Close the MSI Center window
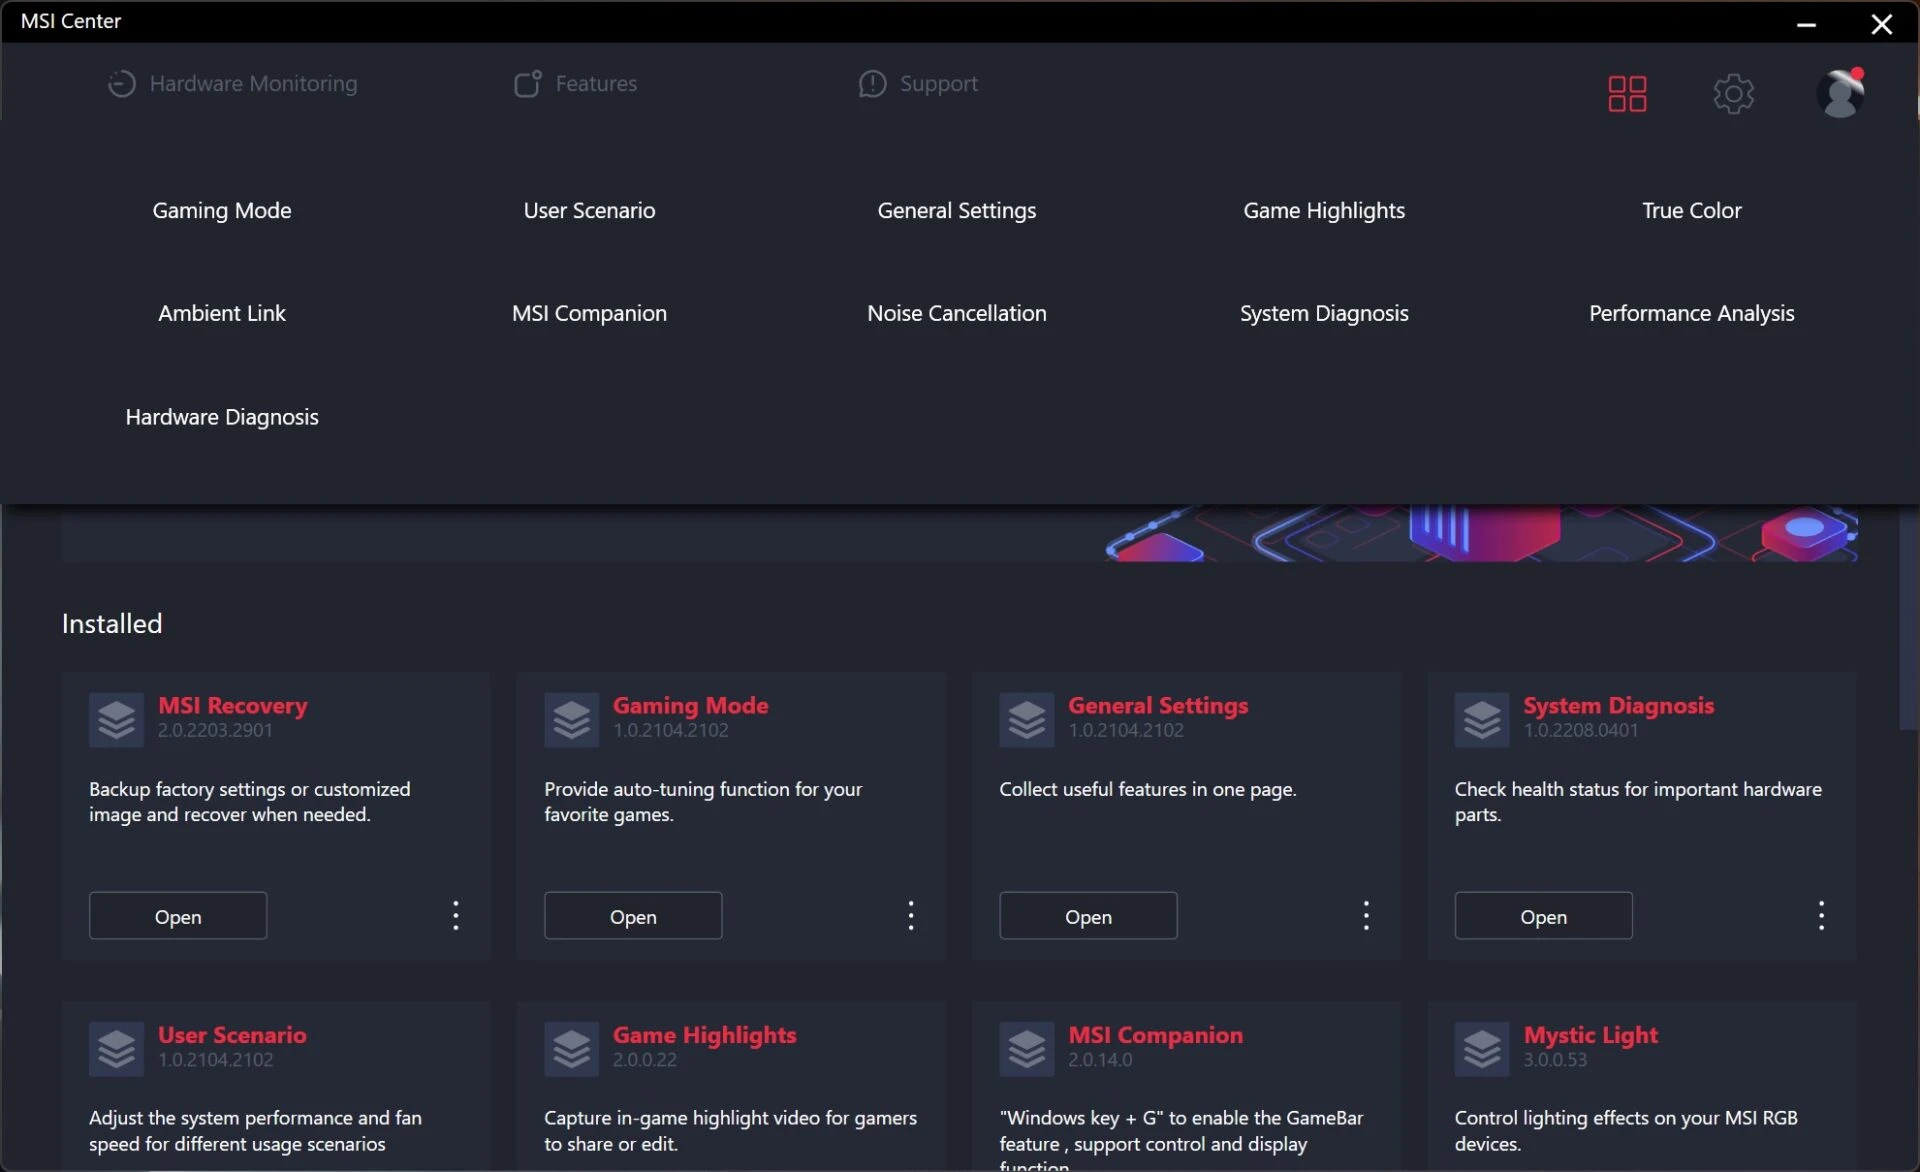Image resolution: width=1920 pixels, height=1172 pixels. (1881, 24)
